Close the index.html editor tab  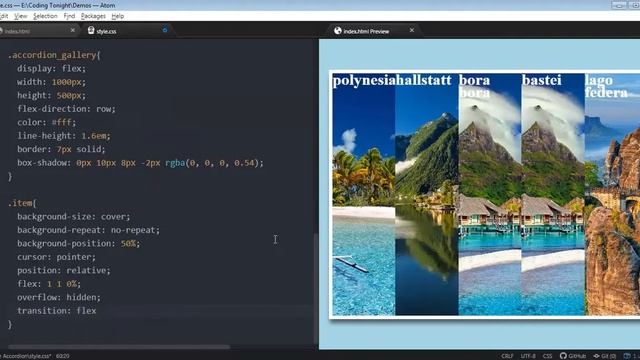tap(73, 30)
